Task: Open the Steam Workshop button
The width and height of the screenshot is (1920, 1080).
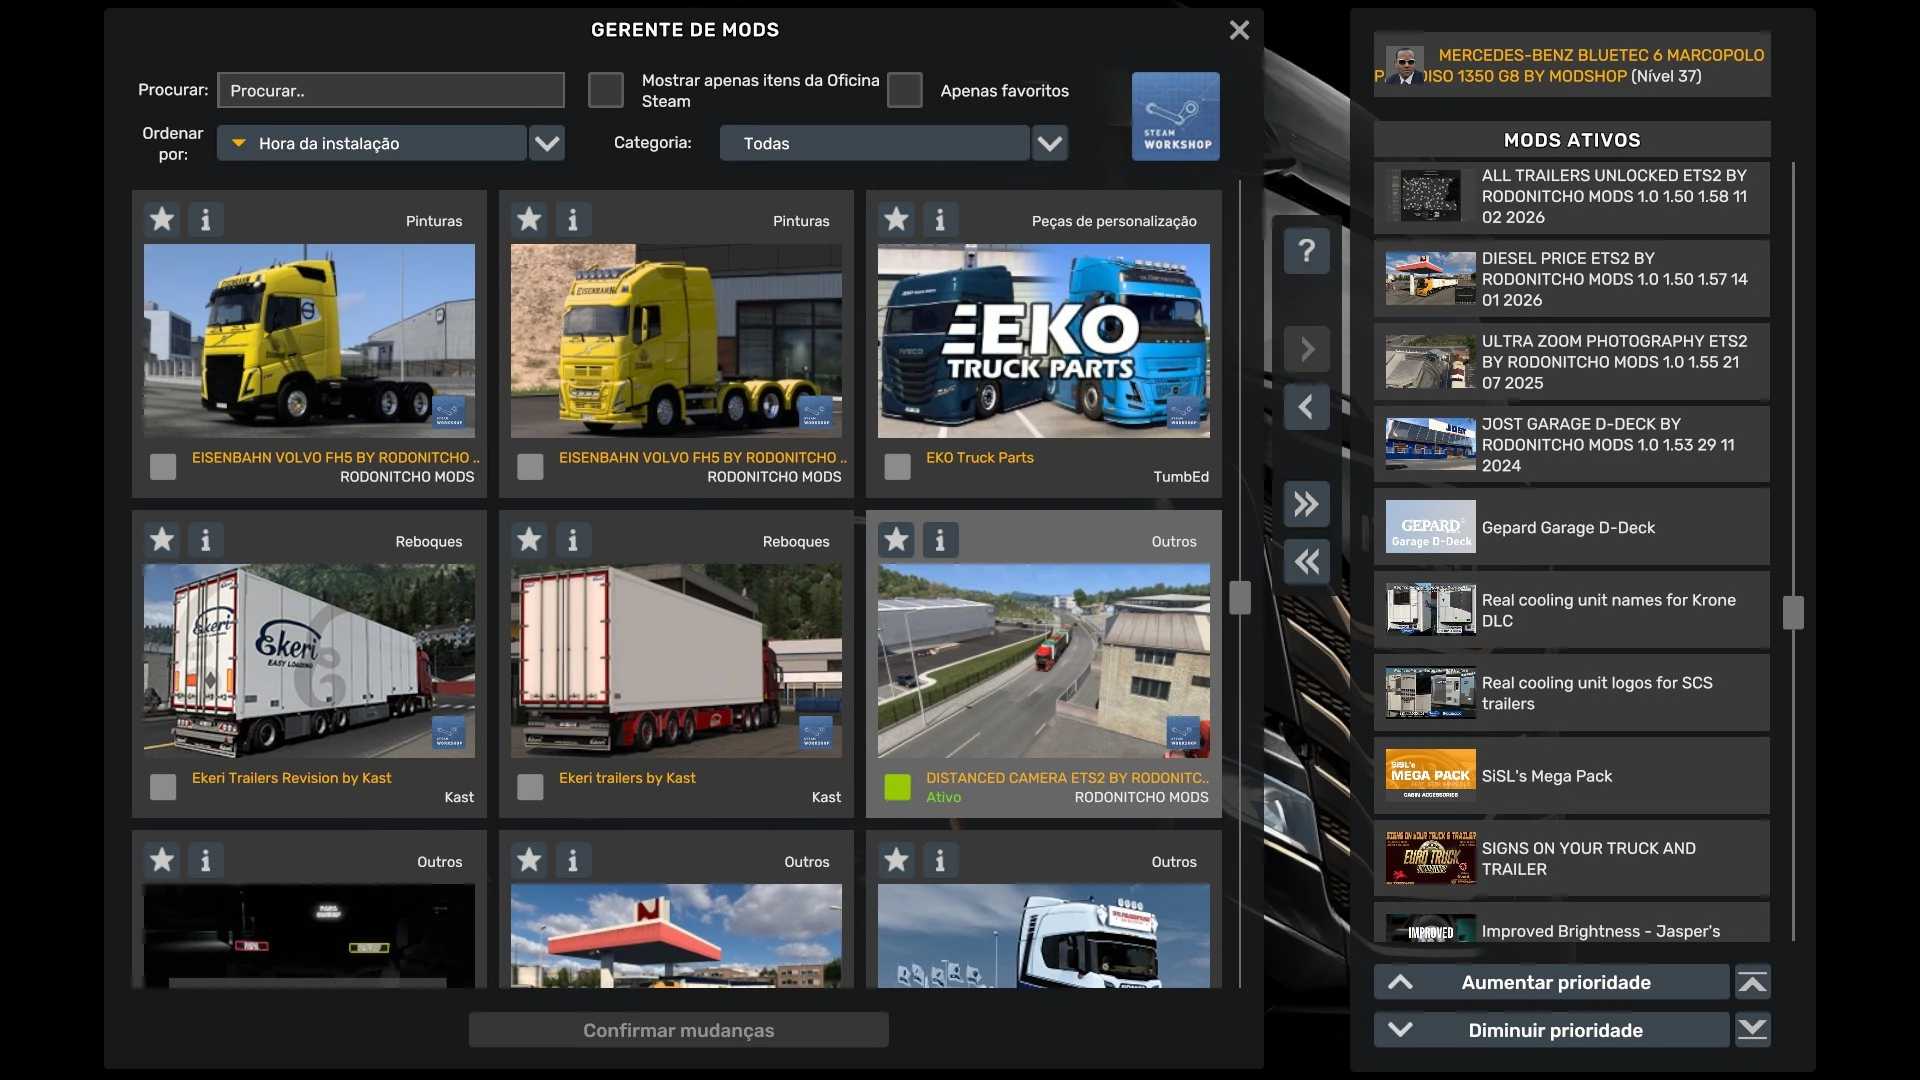Action: [1175, 116]
